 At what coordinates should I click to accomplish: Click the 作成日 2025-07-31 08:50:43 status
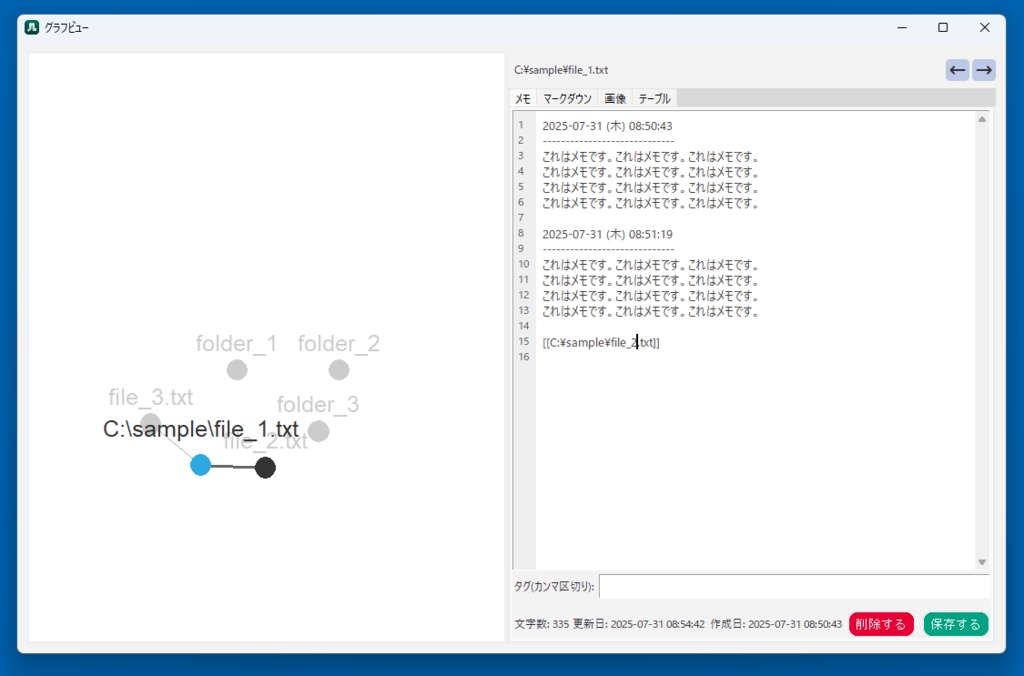pos(776,624)
